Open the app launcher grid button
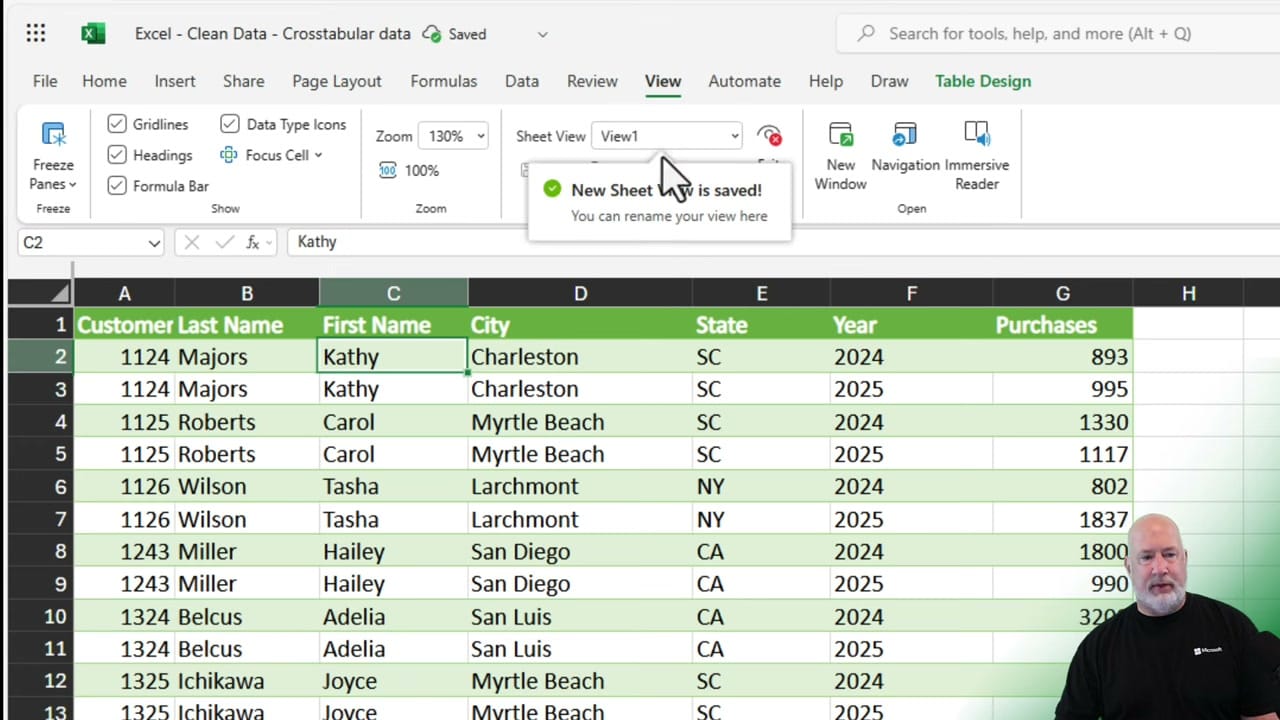Image resolution: width=1280 pixels, height=720 pixels. coord(36,33)
